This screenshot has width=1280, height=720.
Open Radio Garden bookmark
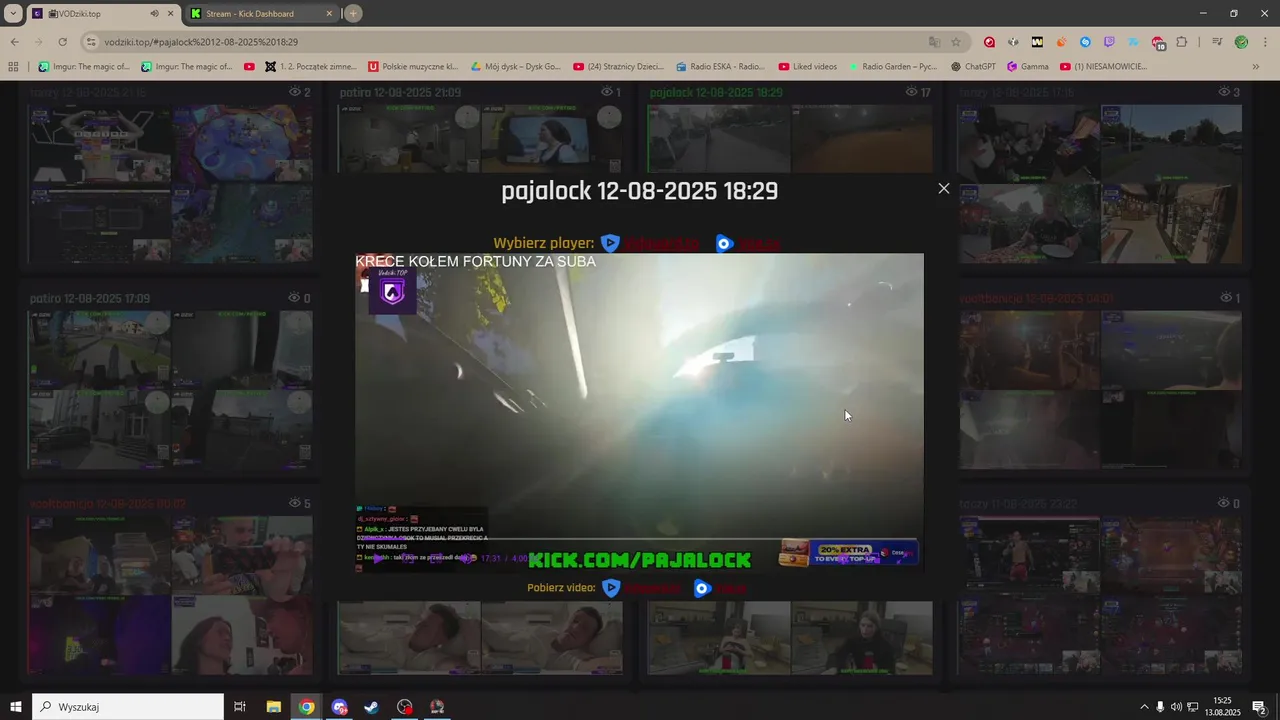pos(892,67)
